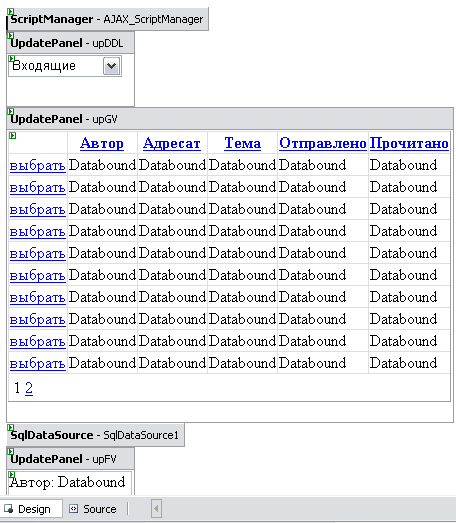Go to page 2 of the grid
456x523 pixels.
[29, 388]
